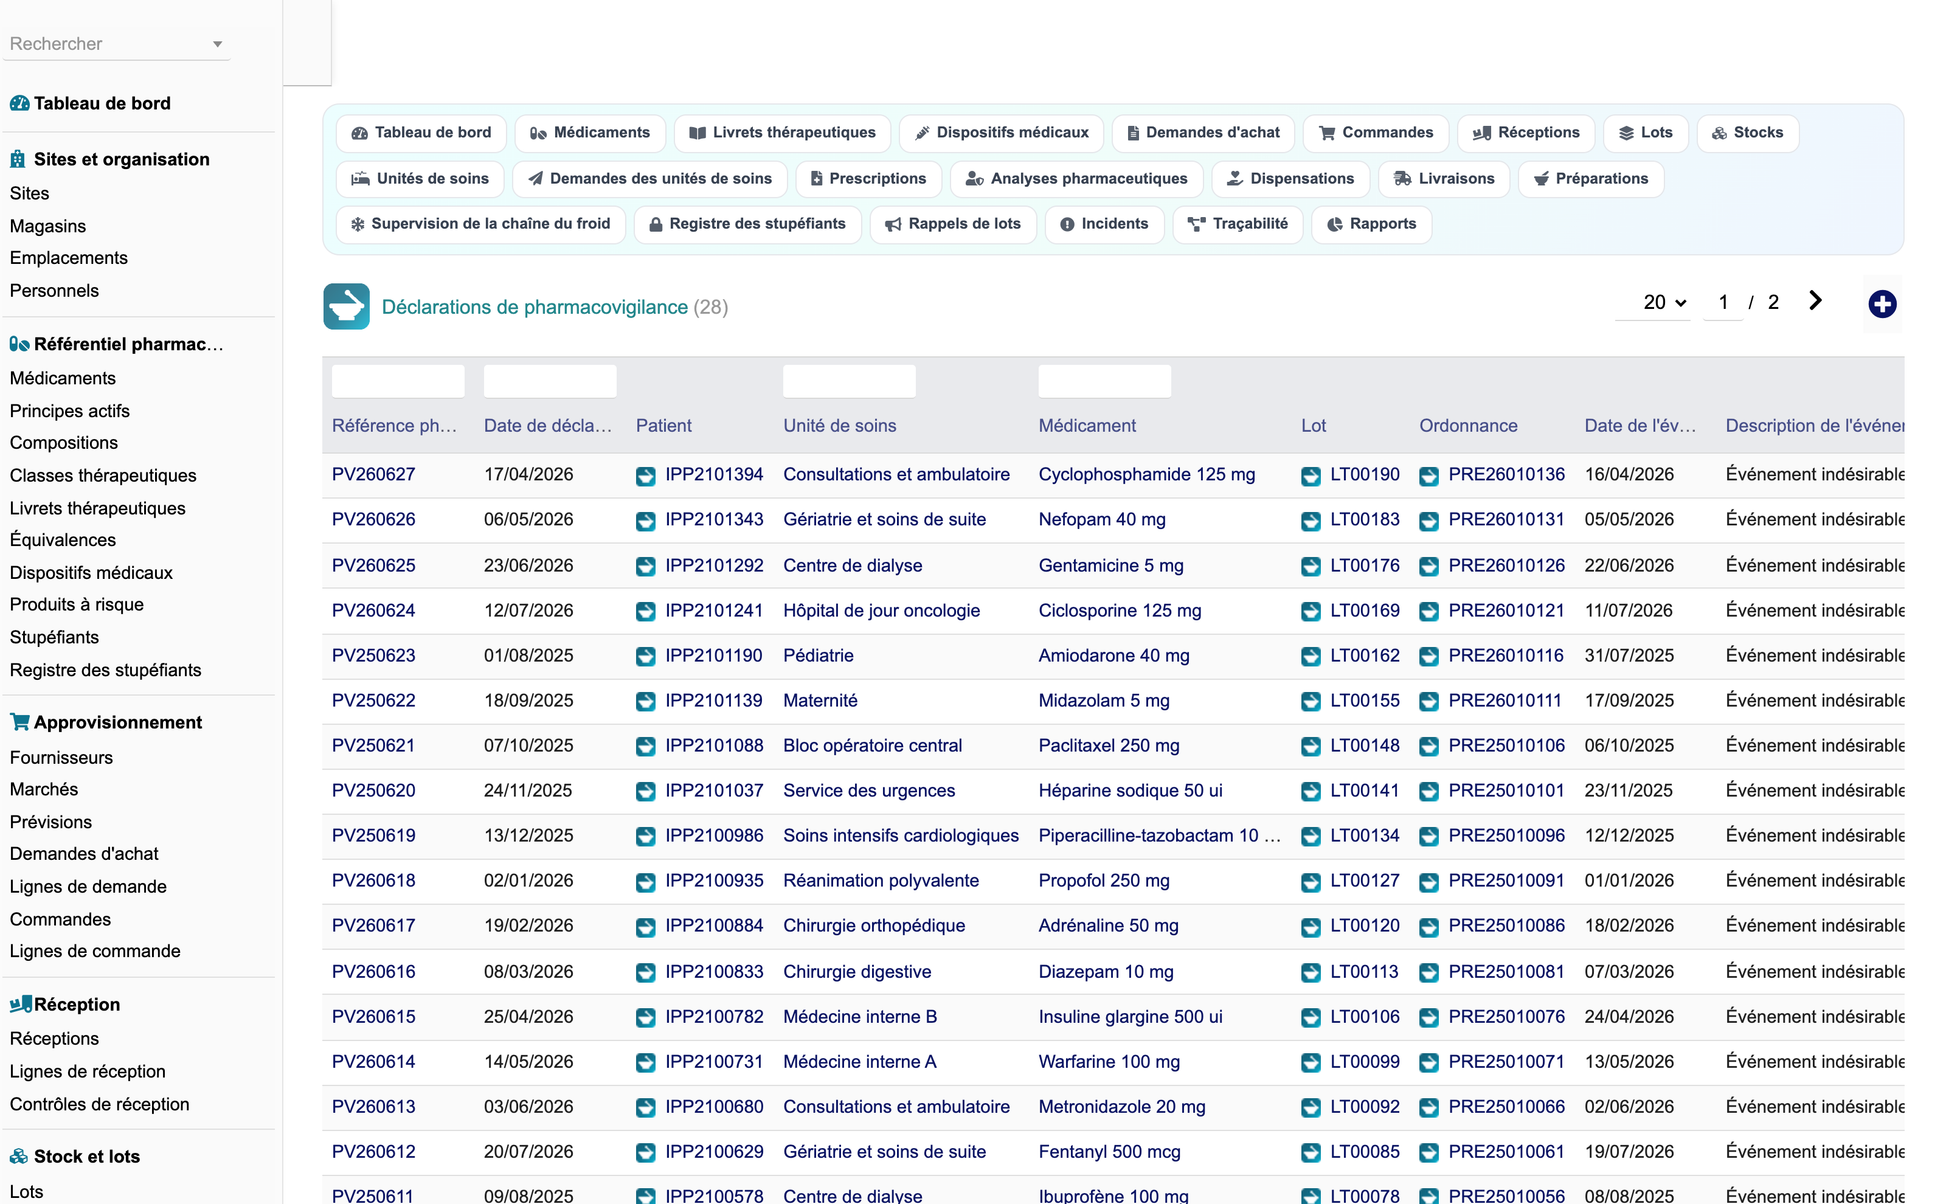Click the pharmacovigilance mortar icon
This screenshot has height=1204, width=1946.
click(x=346, y=306)
